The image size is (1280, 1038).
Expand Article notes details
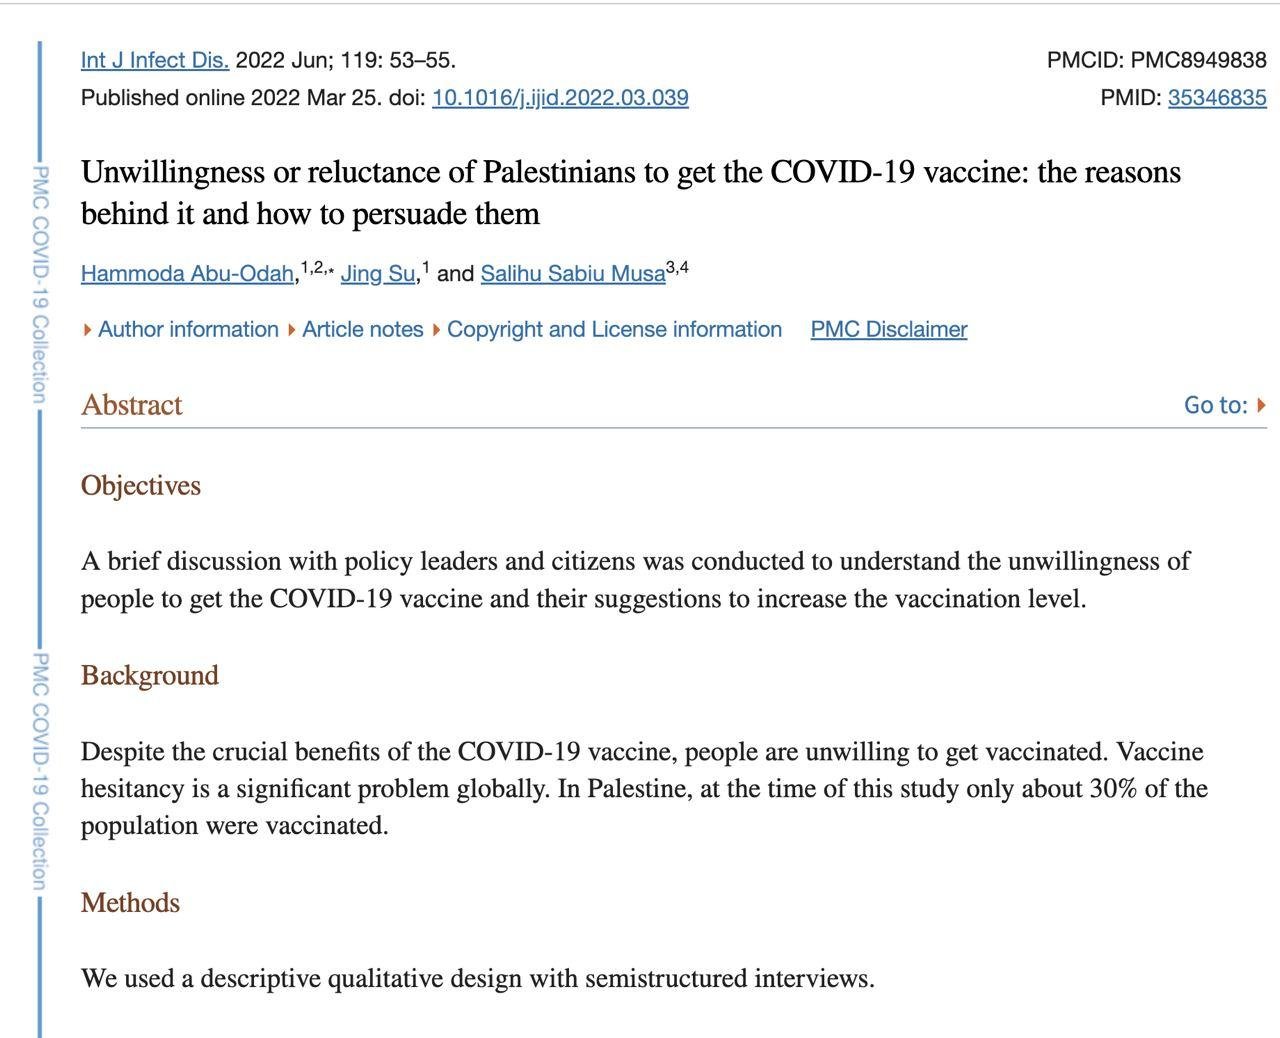tap(362, 330)
